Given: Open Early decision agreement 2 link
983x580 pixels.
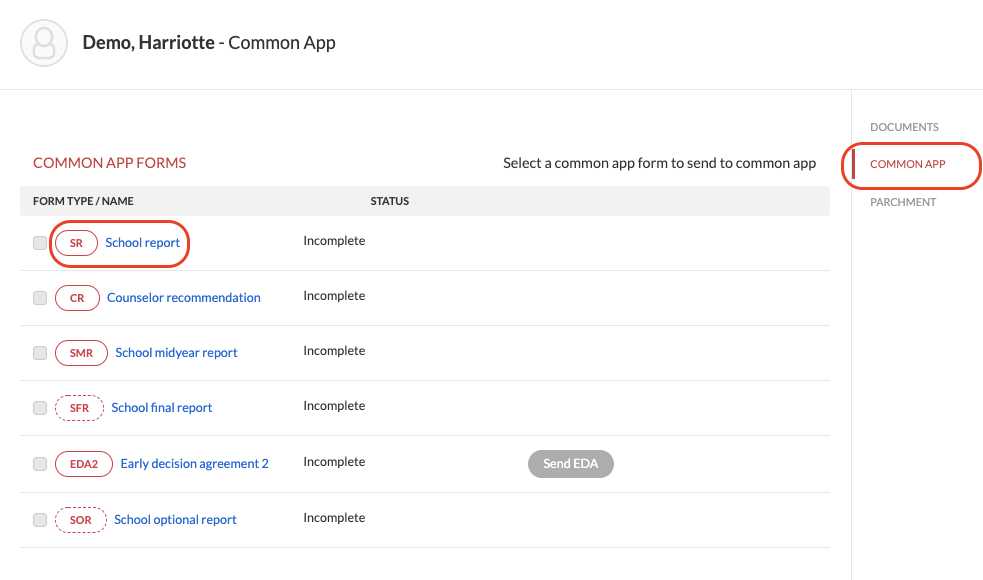Looking at the screenshot, I should 194,463.
